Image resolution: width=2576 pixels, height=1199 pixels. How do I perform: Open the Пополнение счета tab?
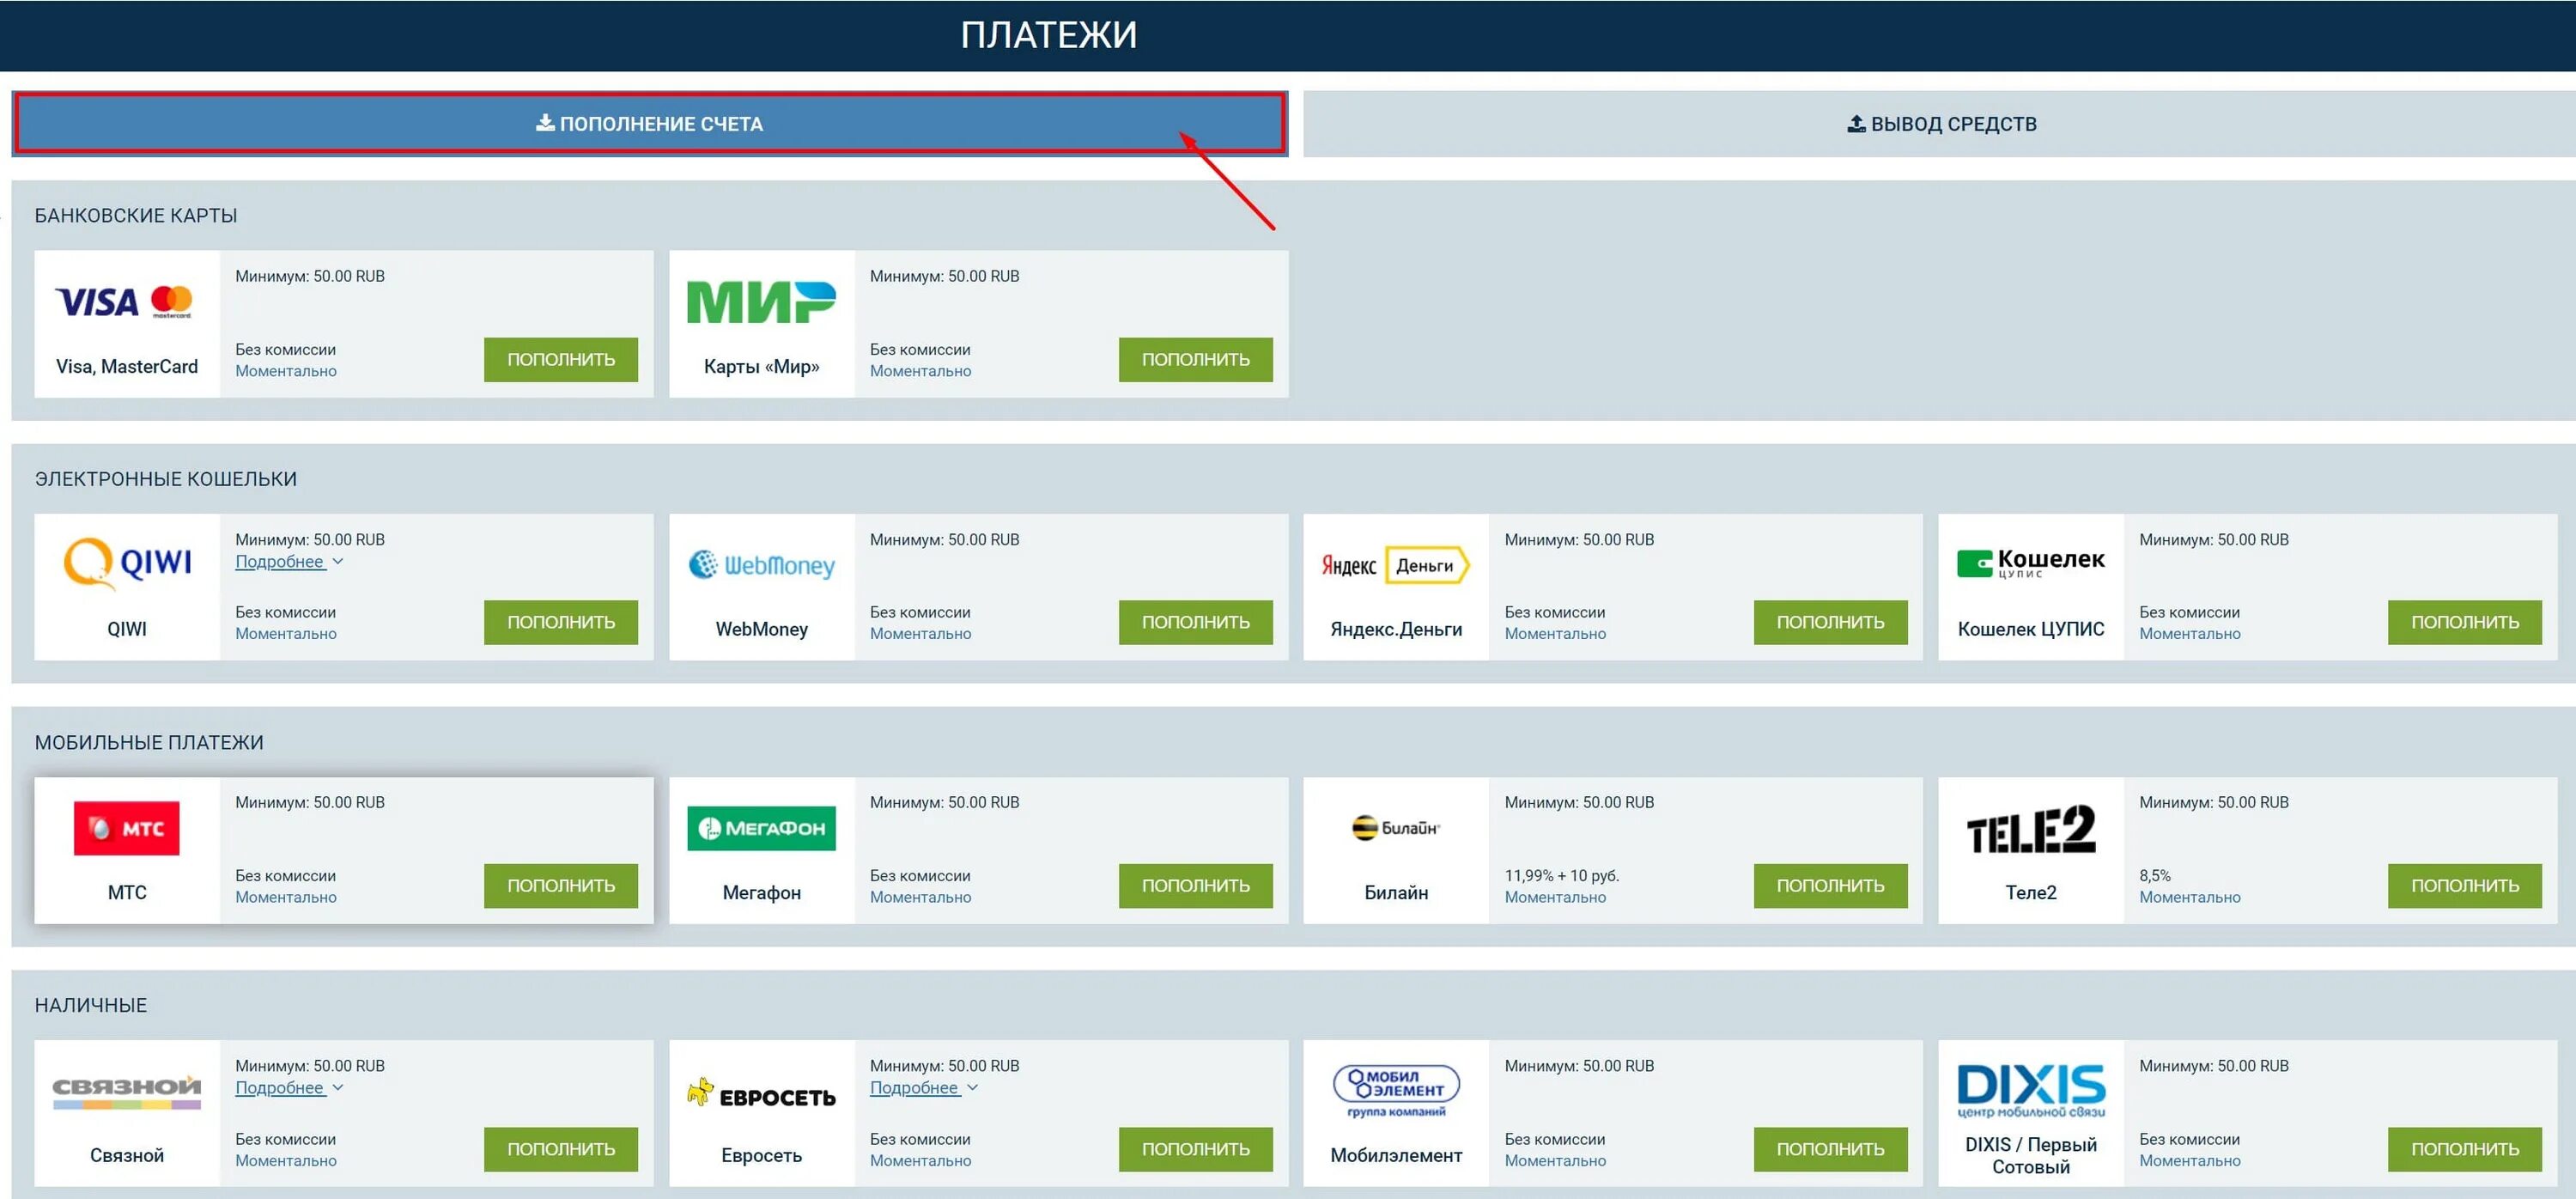[649, 124]
